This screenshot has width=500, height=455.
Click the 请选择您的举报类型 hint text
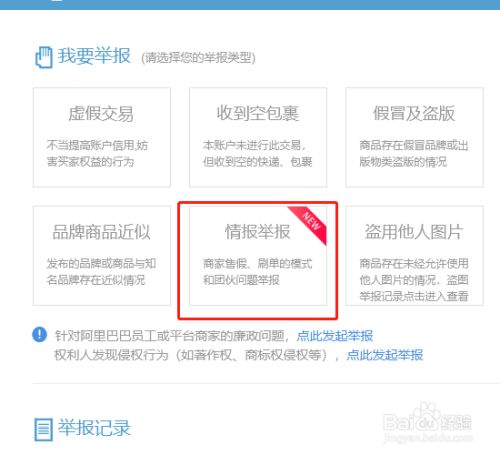click(x=198, y=58)
